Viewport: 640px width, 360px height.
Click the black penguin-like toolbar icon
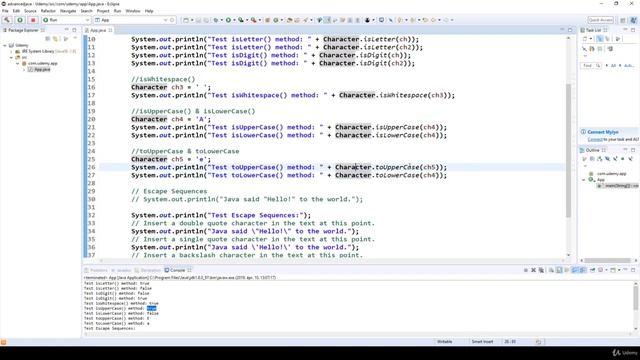[x=367, y=20]
